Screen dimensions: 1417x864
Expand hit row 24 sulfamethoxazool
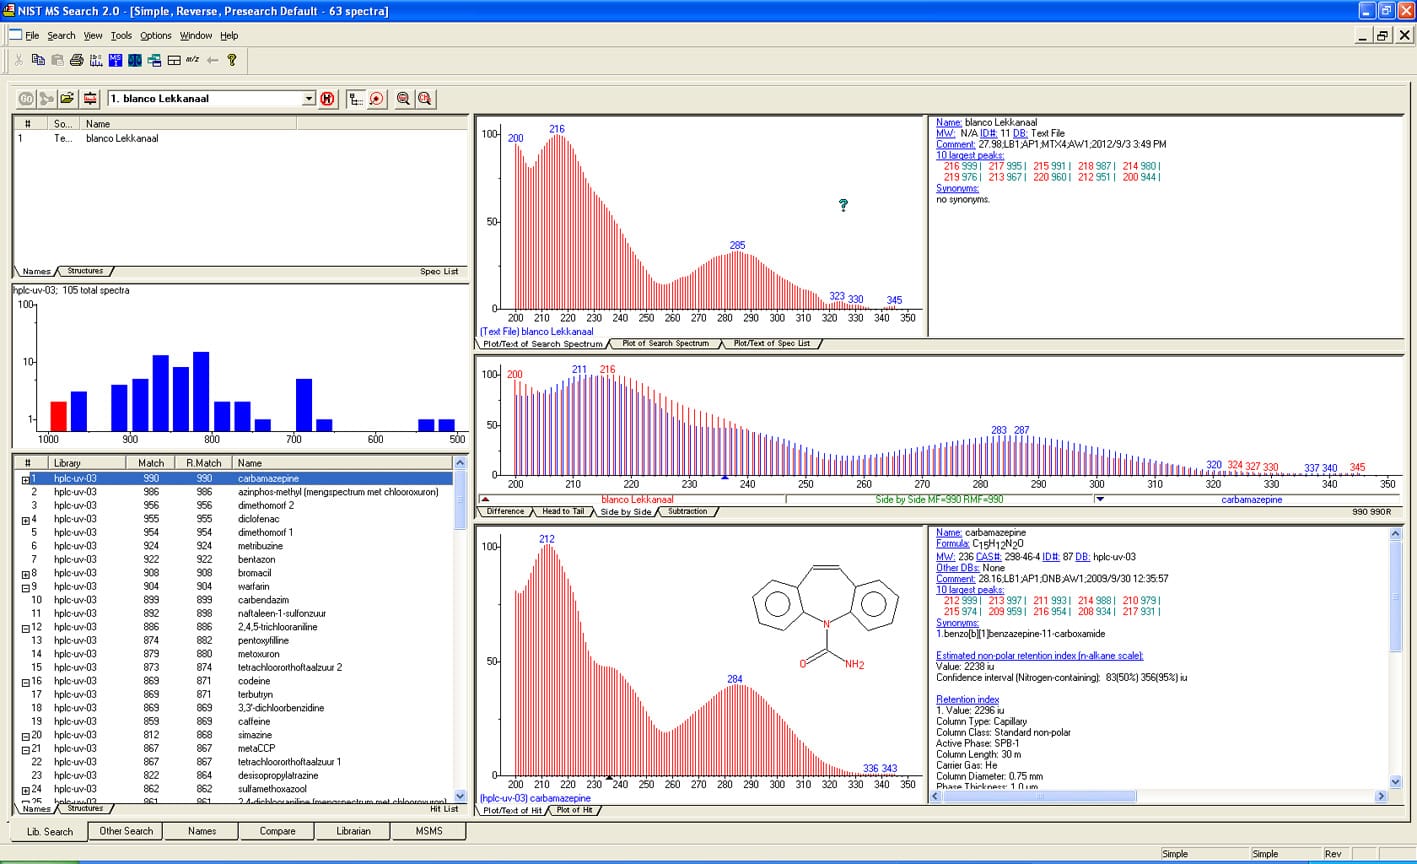point(25,790)
